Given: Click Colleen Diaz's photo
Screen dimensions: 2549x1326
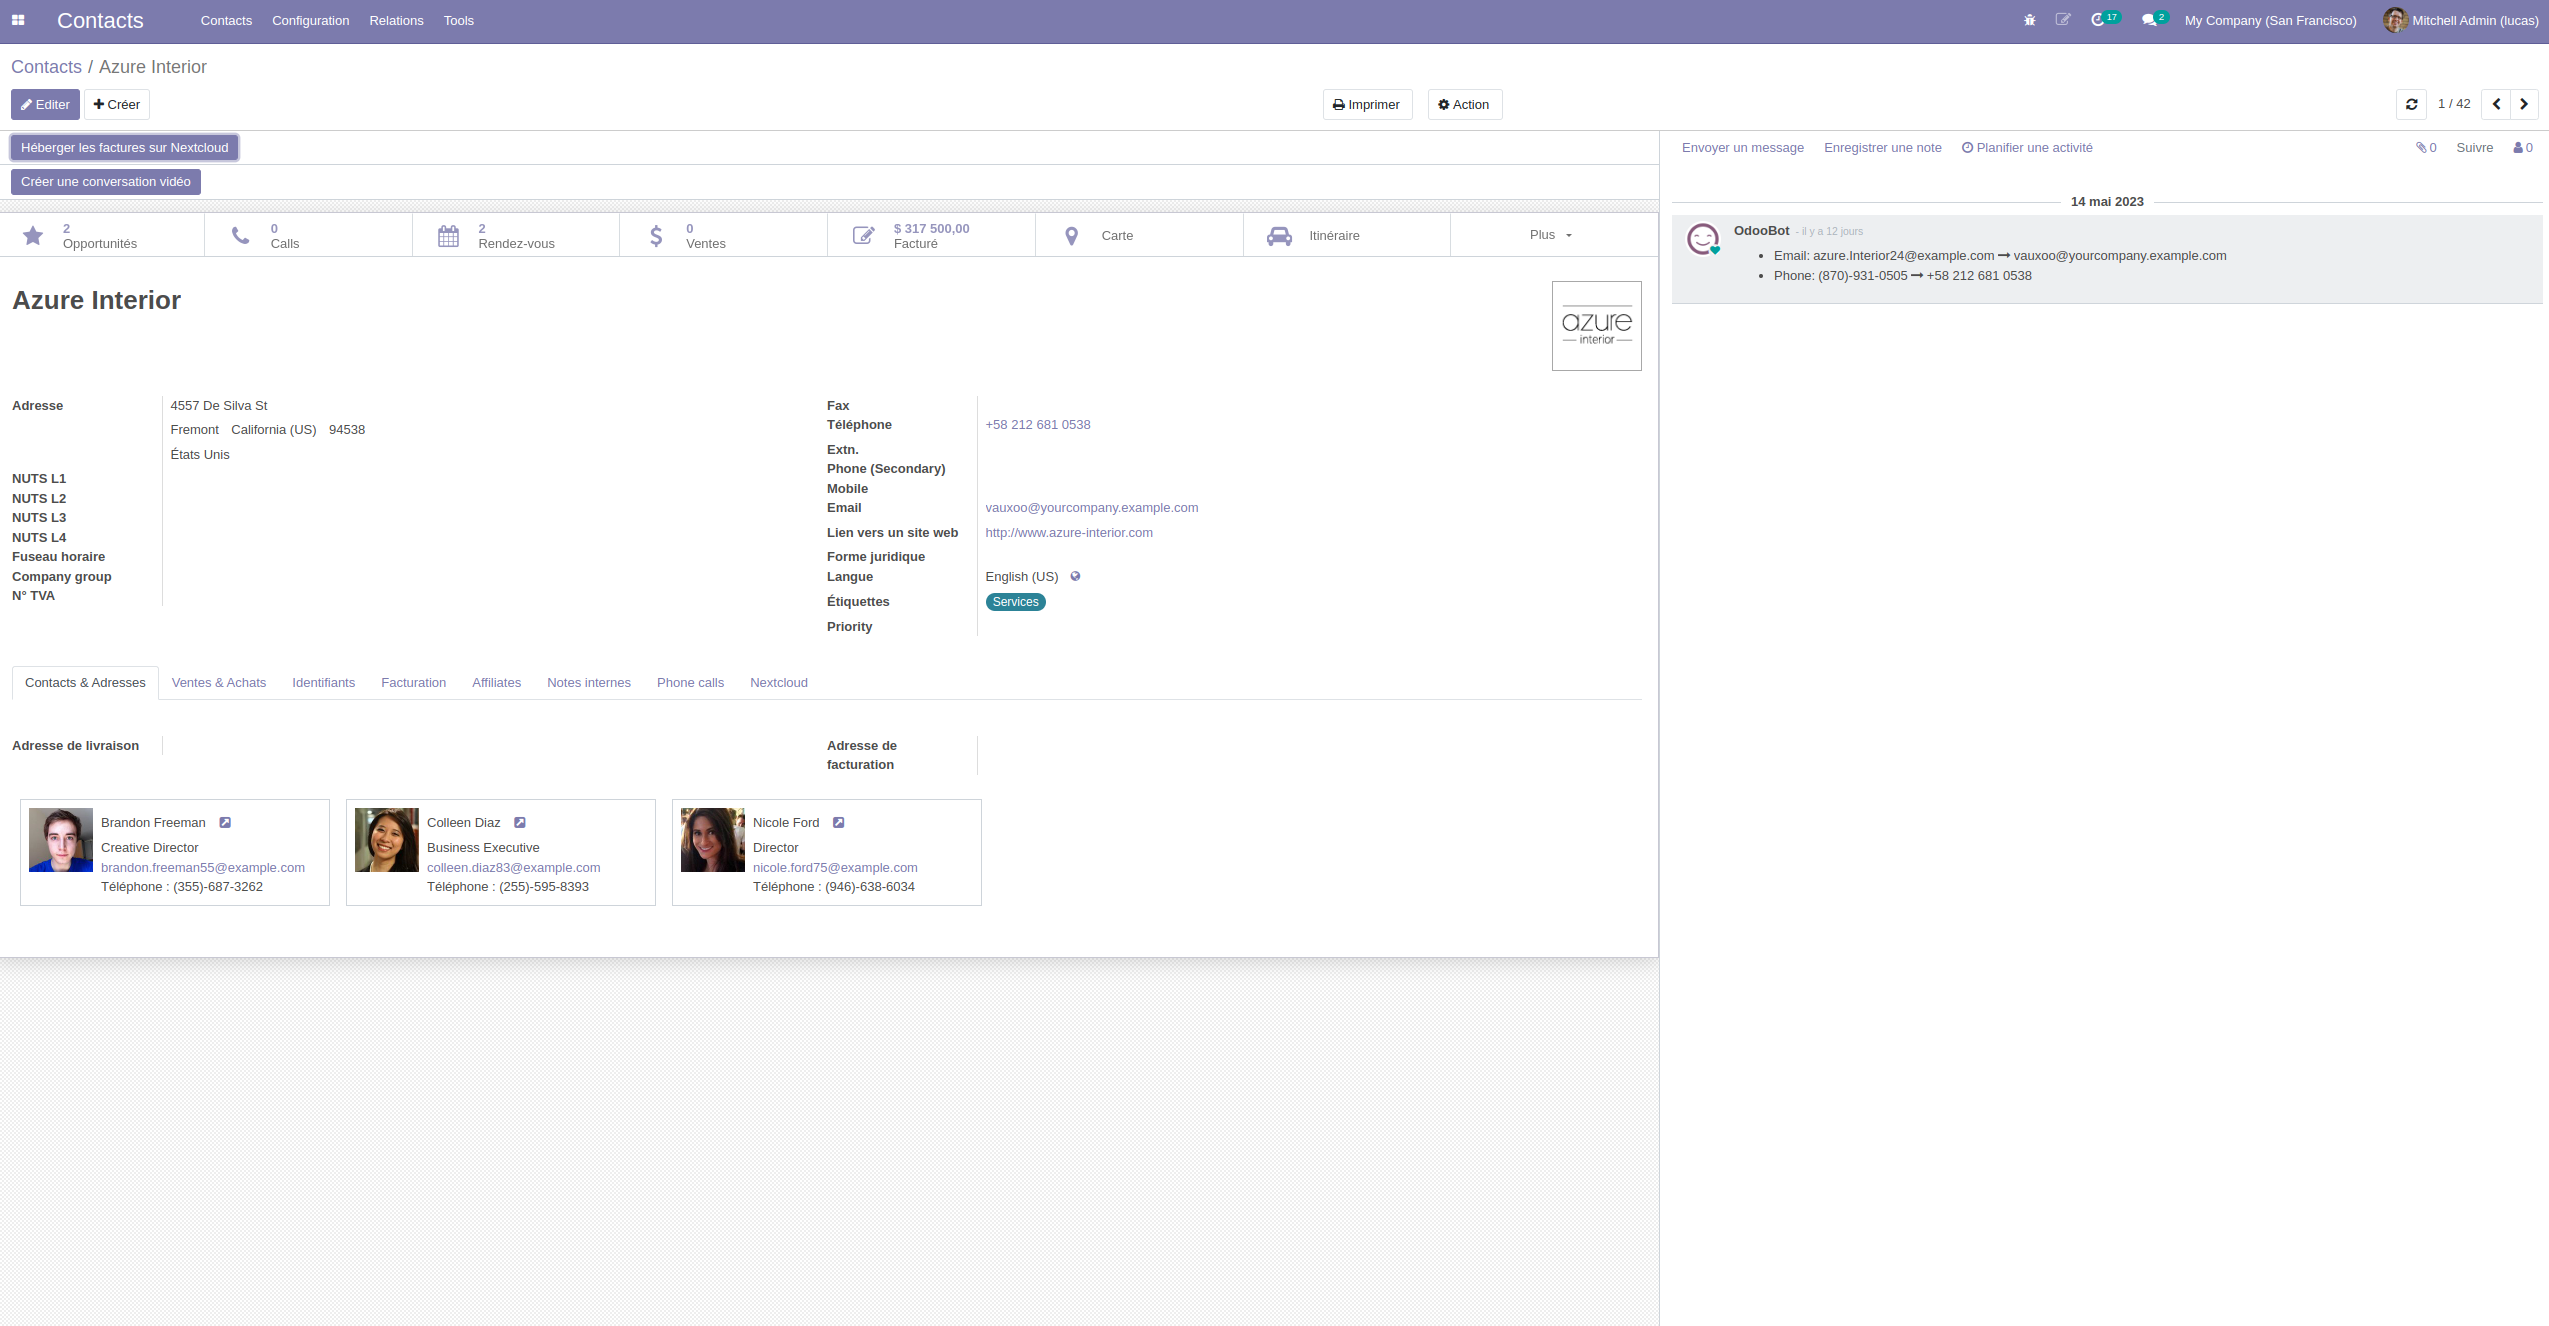Looking at the screenshot, I should pos(387,840).
